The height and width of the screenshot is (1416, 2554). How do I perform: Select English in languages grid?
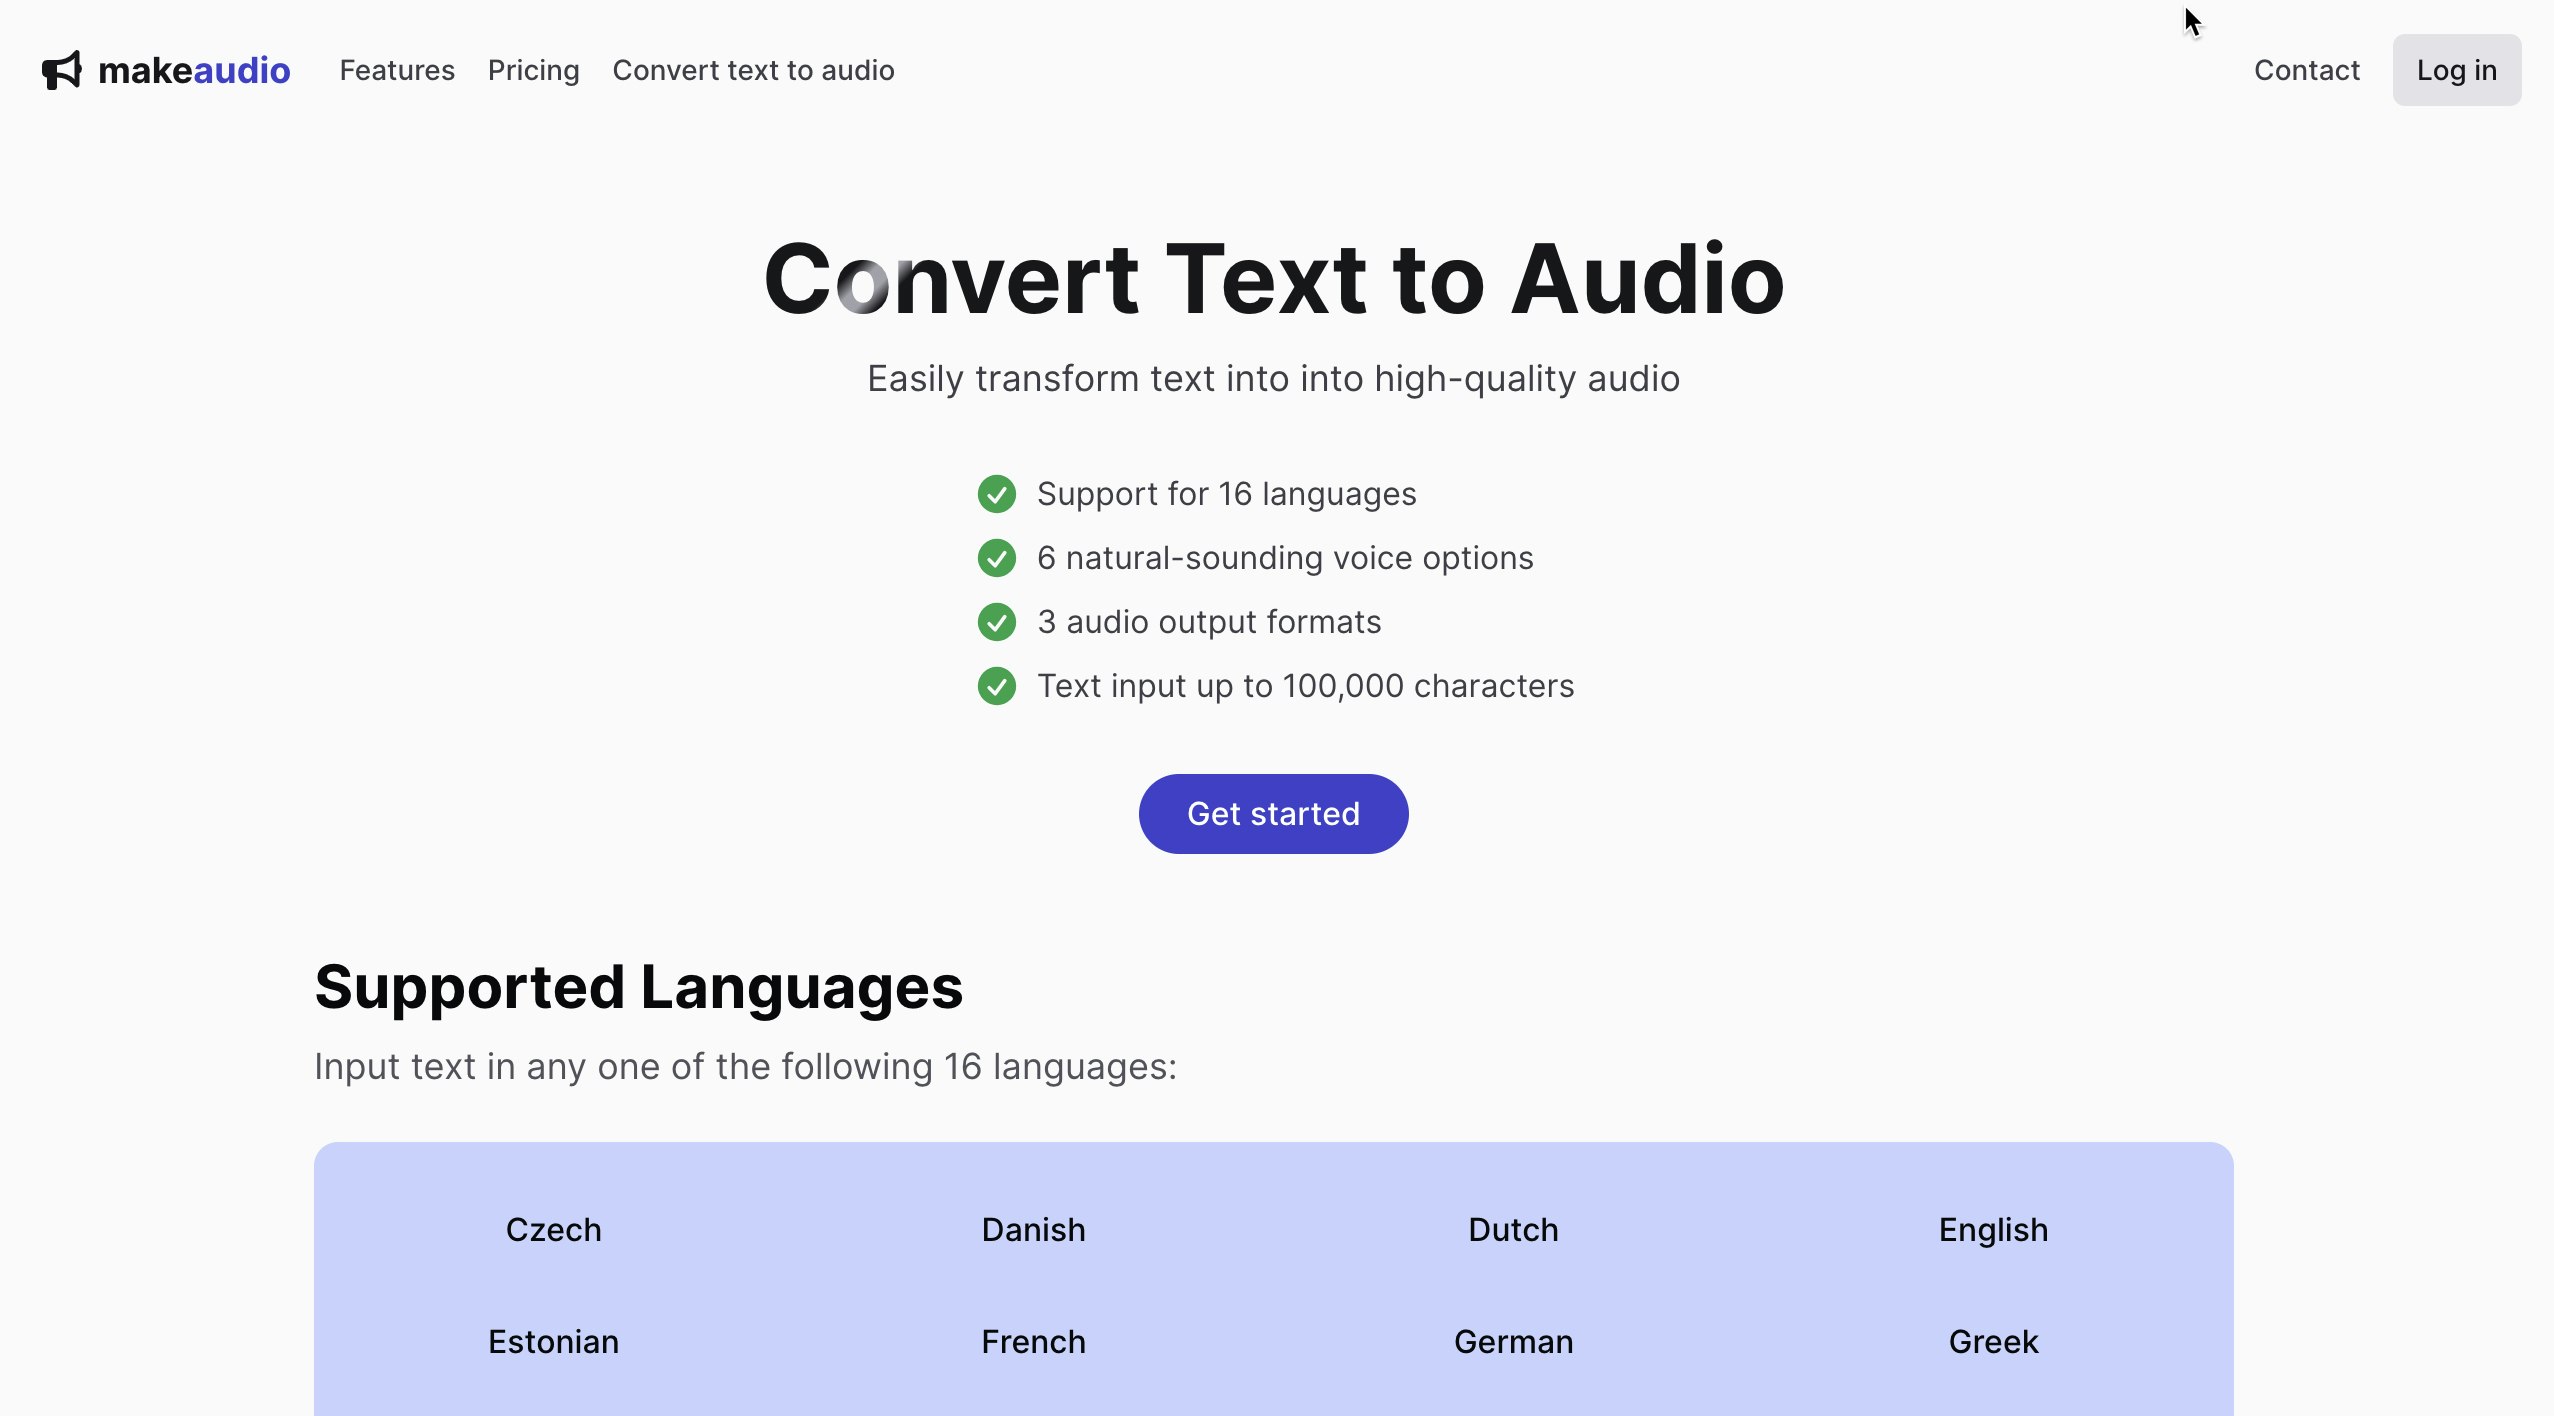(1993, 1230)
